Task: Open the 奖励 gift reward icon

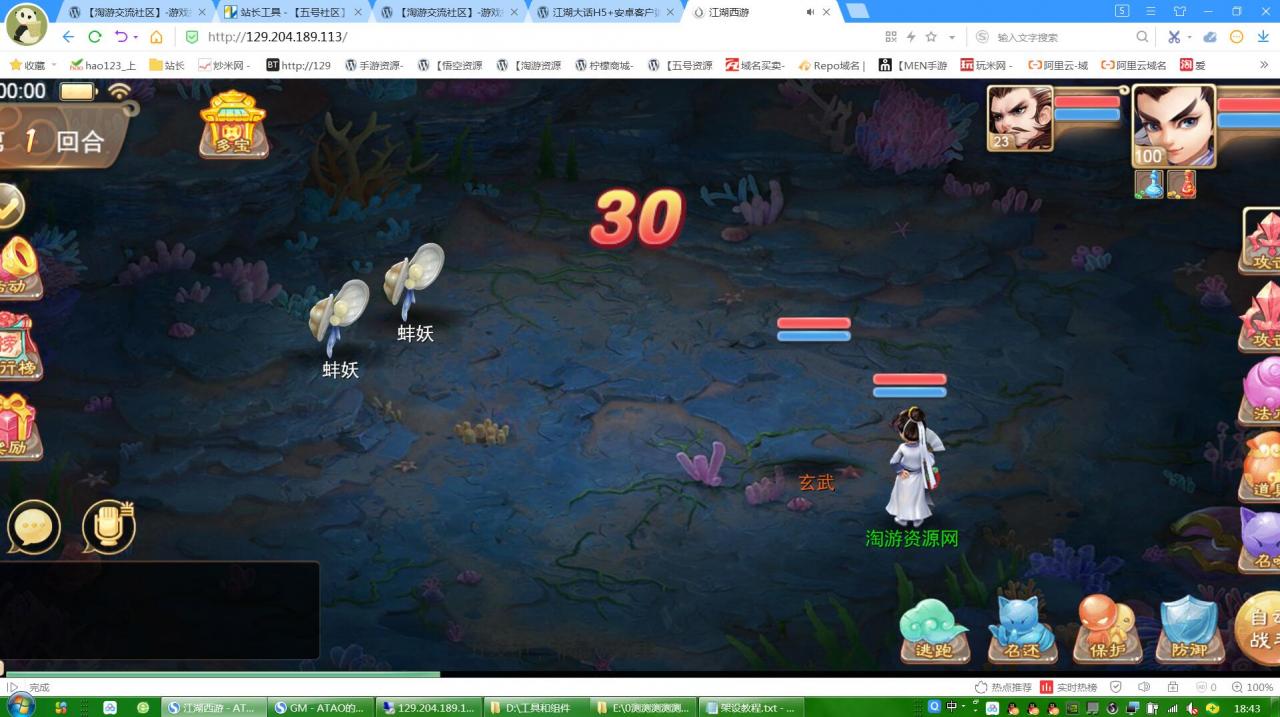Action: point(18,426)
